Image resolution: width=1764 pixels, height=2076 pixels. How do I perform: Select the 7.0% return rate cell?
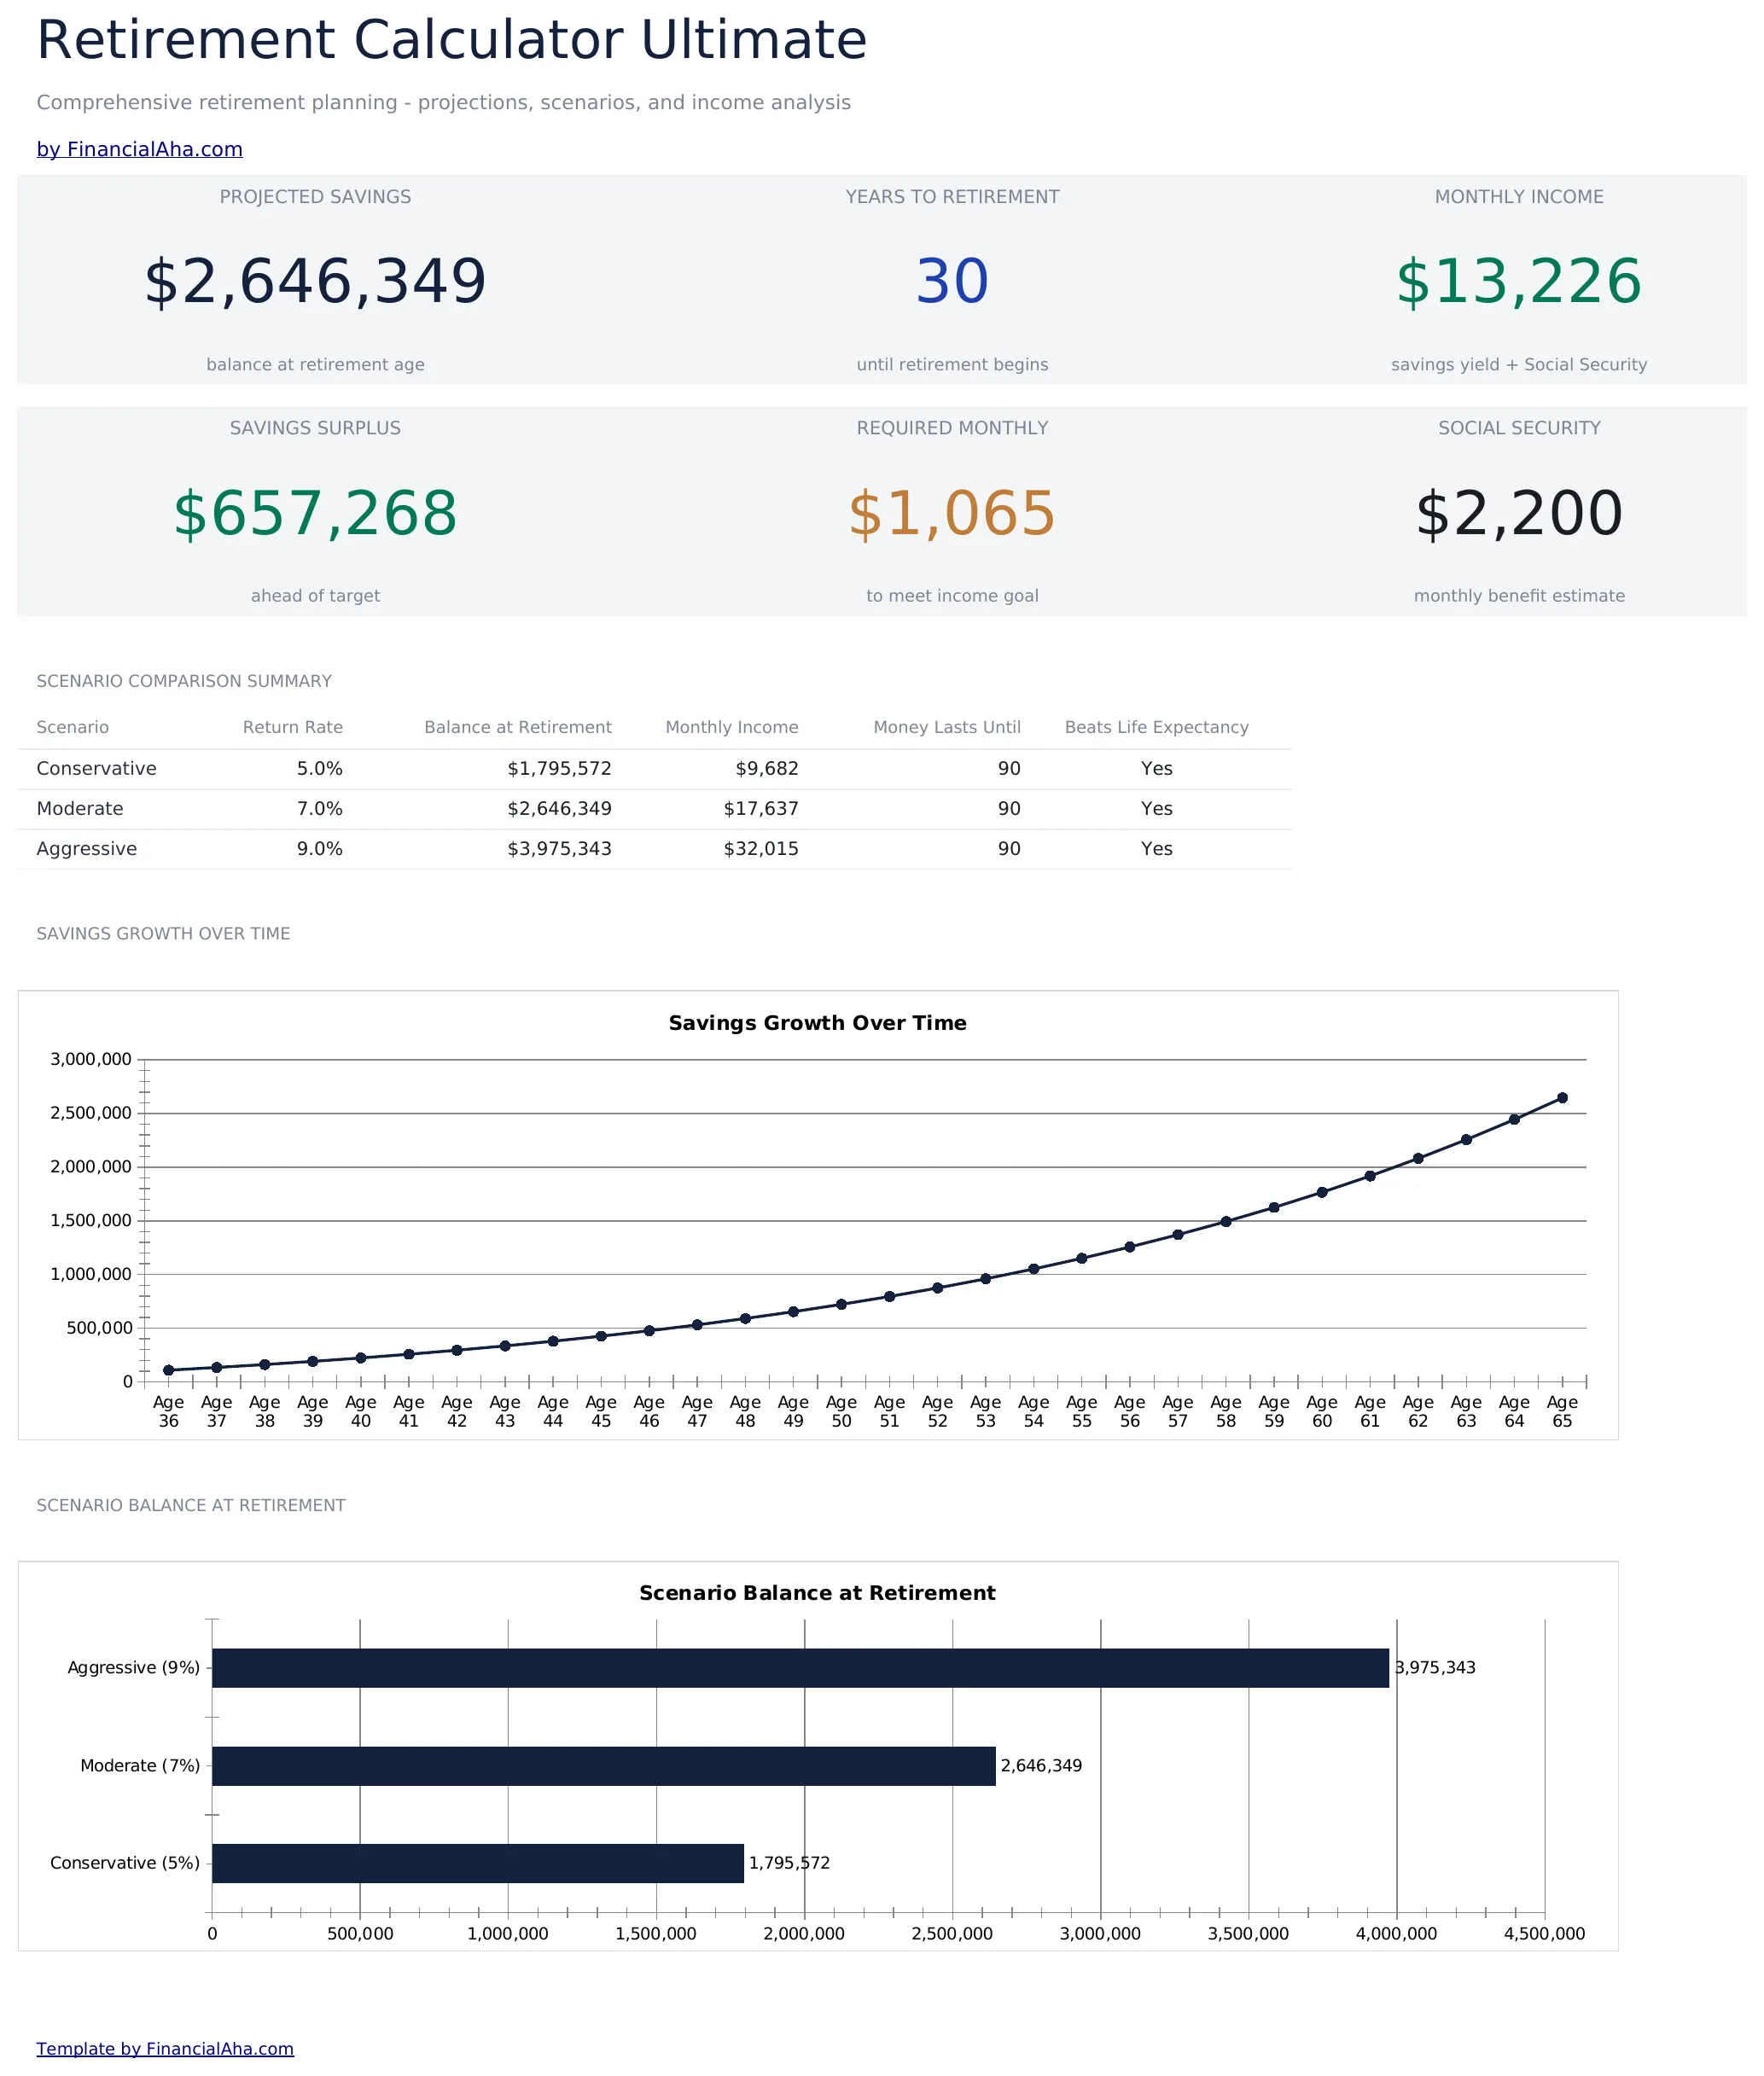[x=320, y=808]
